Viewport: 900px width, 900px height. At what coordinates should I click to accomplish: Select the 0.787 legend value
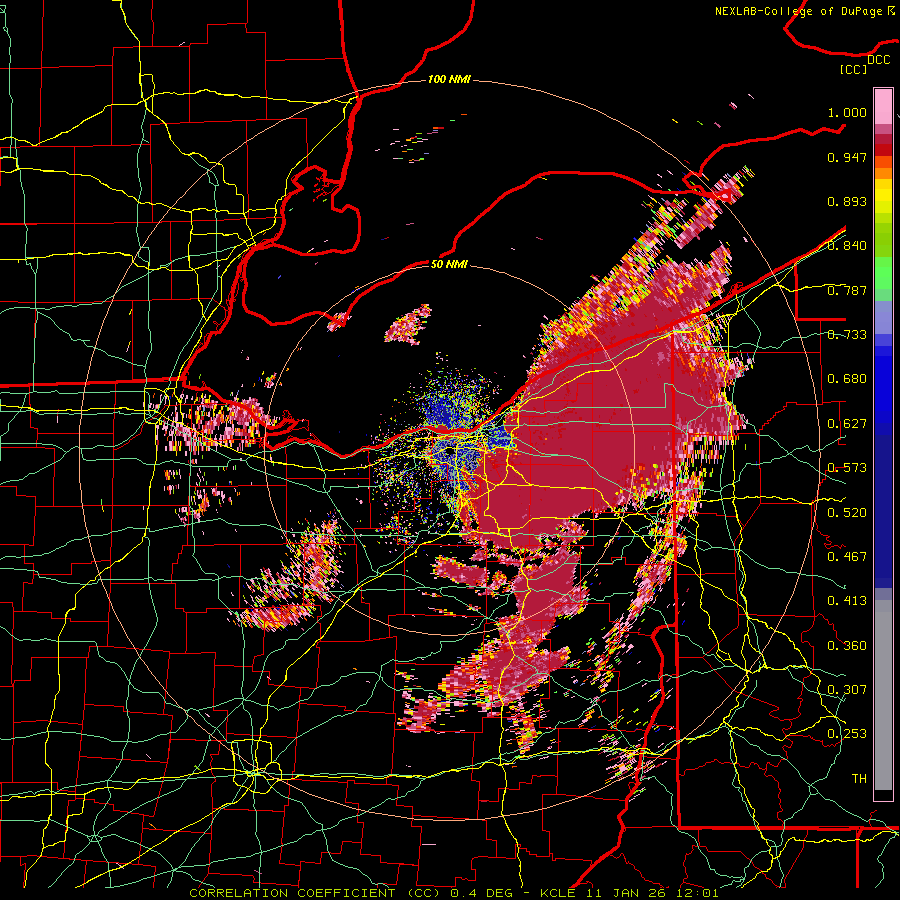(847, 290)
